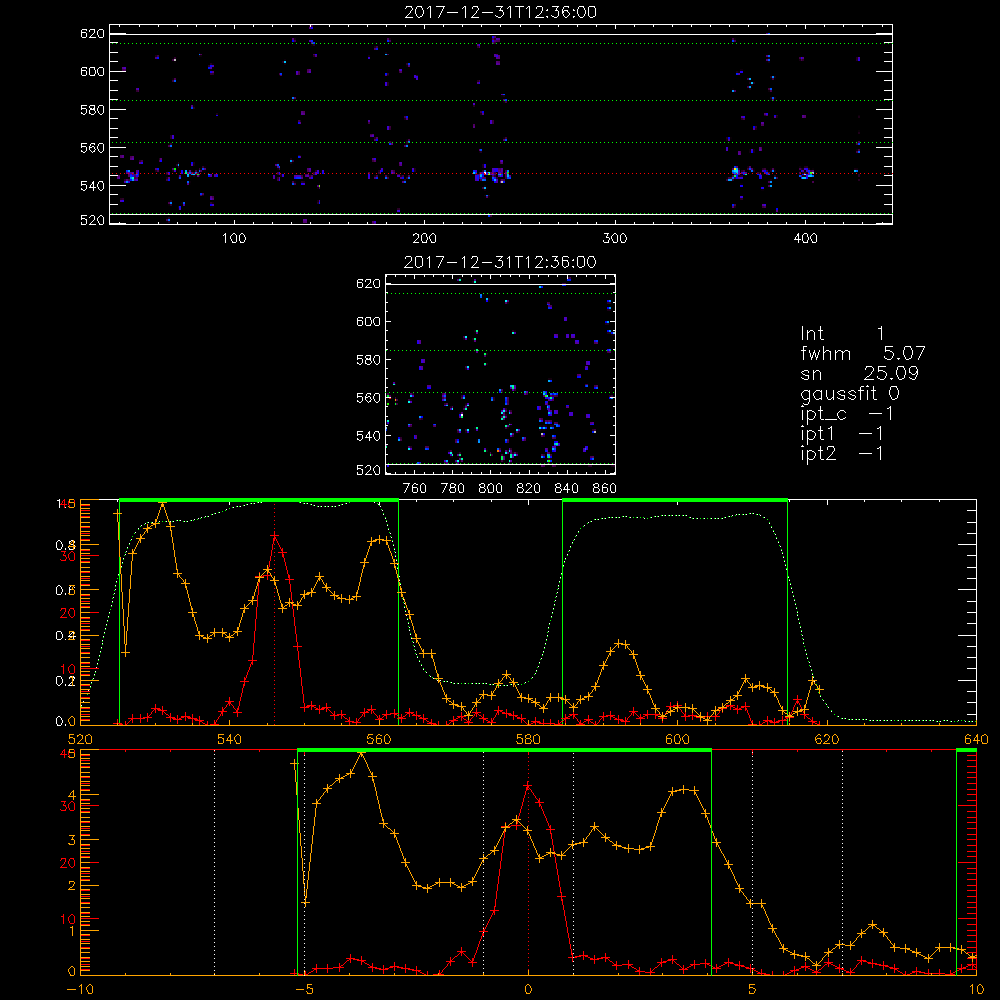The image size is (1000, 1000).
Task: Select the 'fwhm 5.07' readout
Action: [x=863, y=353]
